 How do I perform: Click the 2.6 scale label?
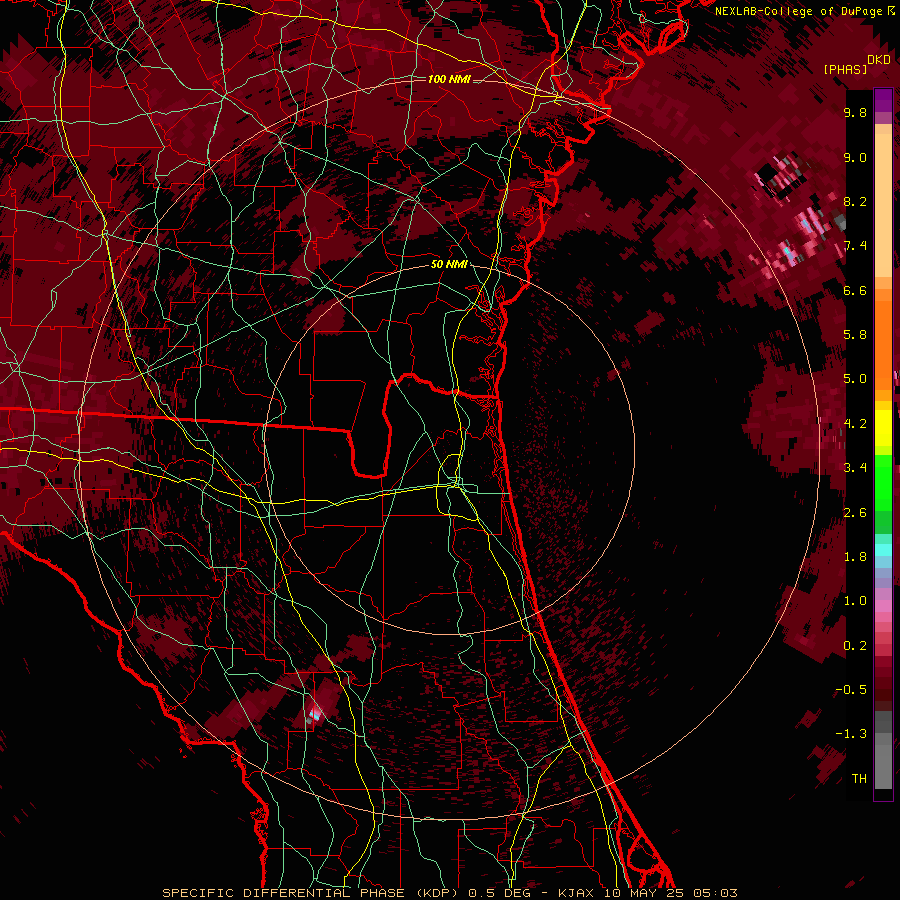[x=855, y=513]
